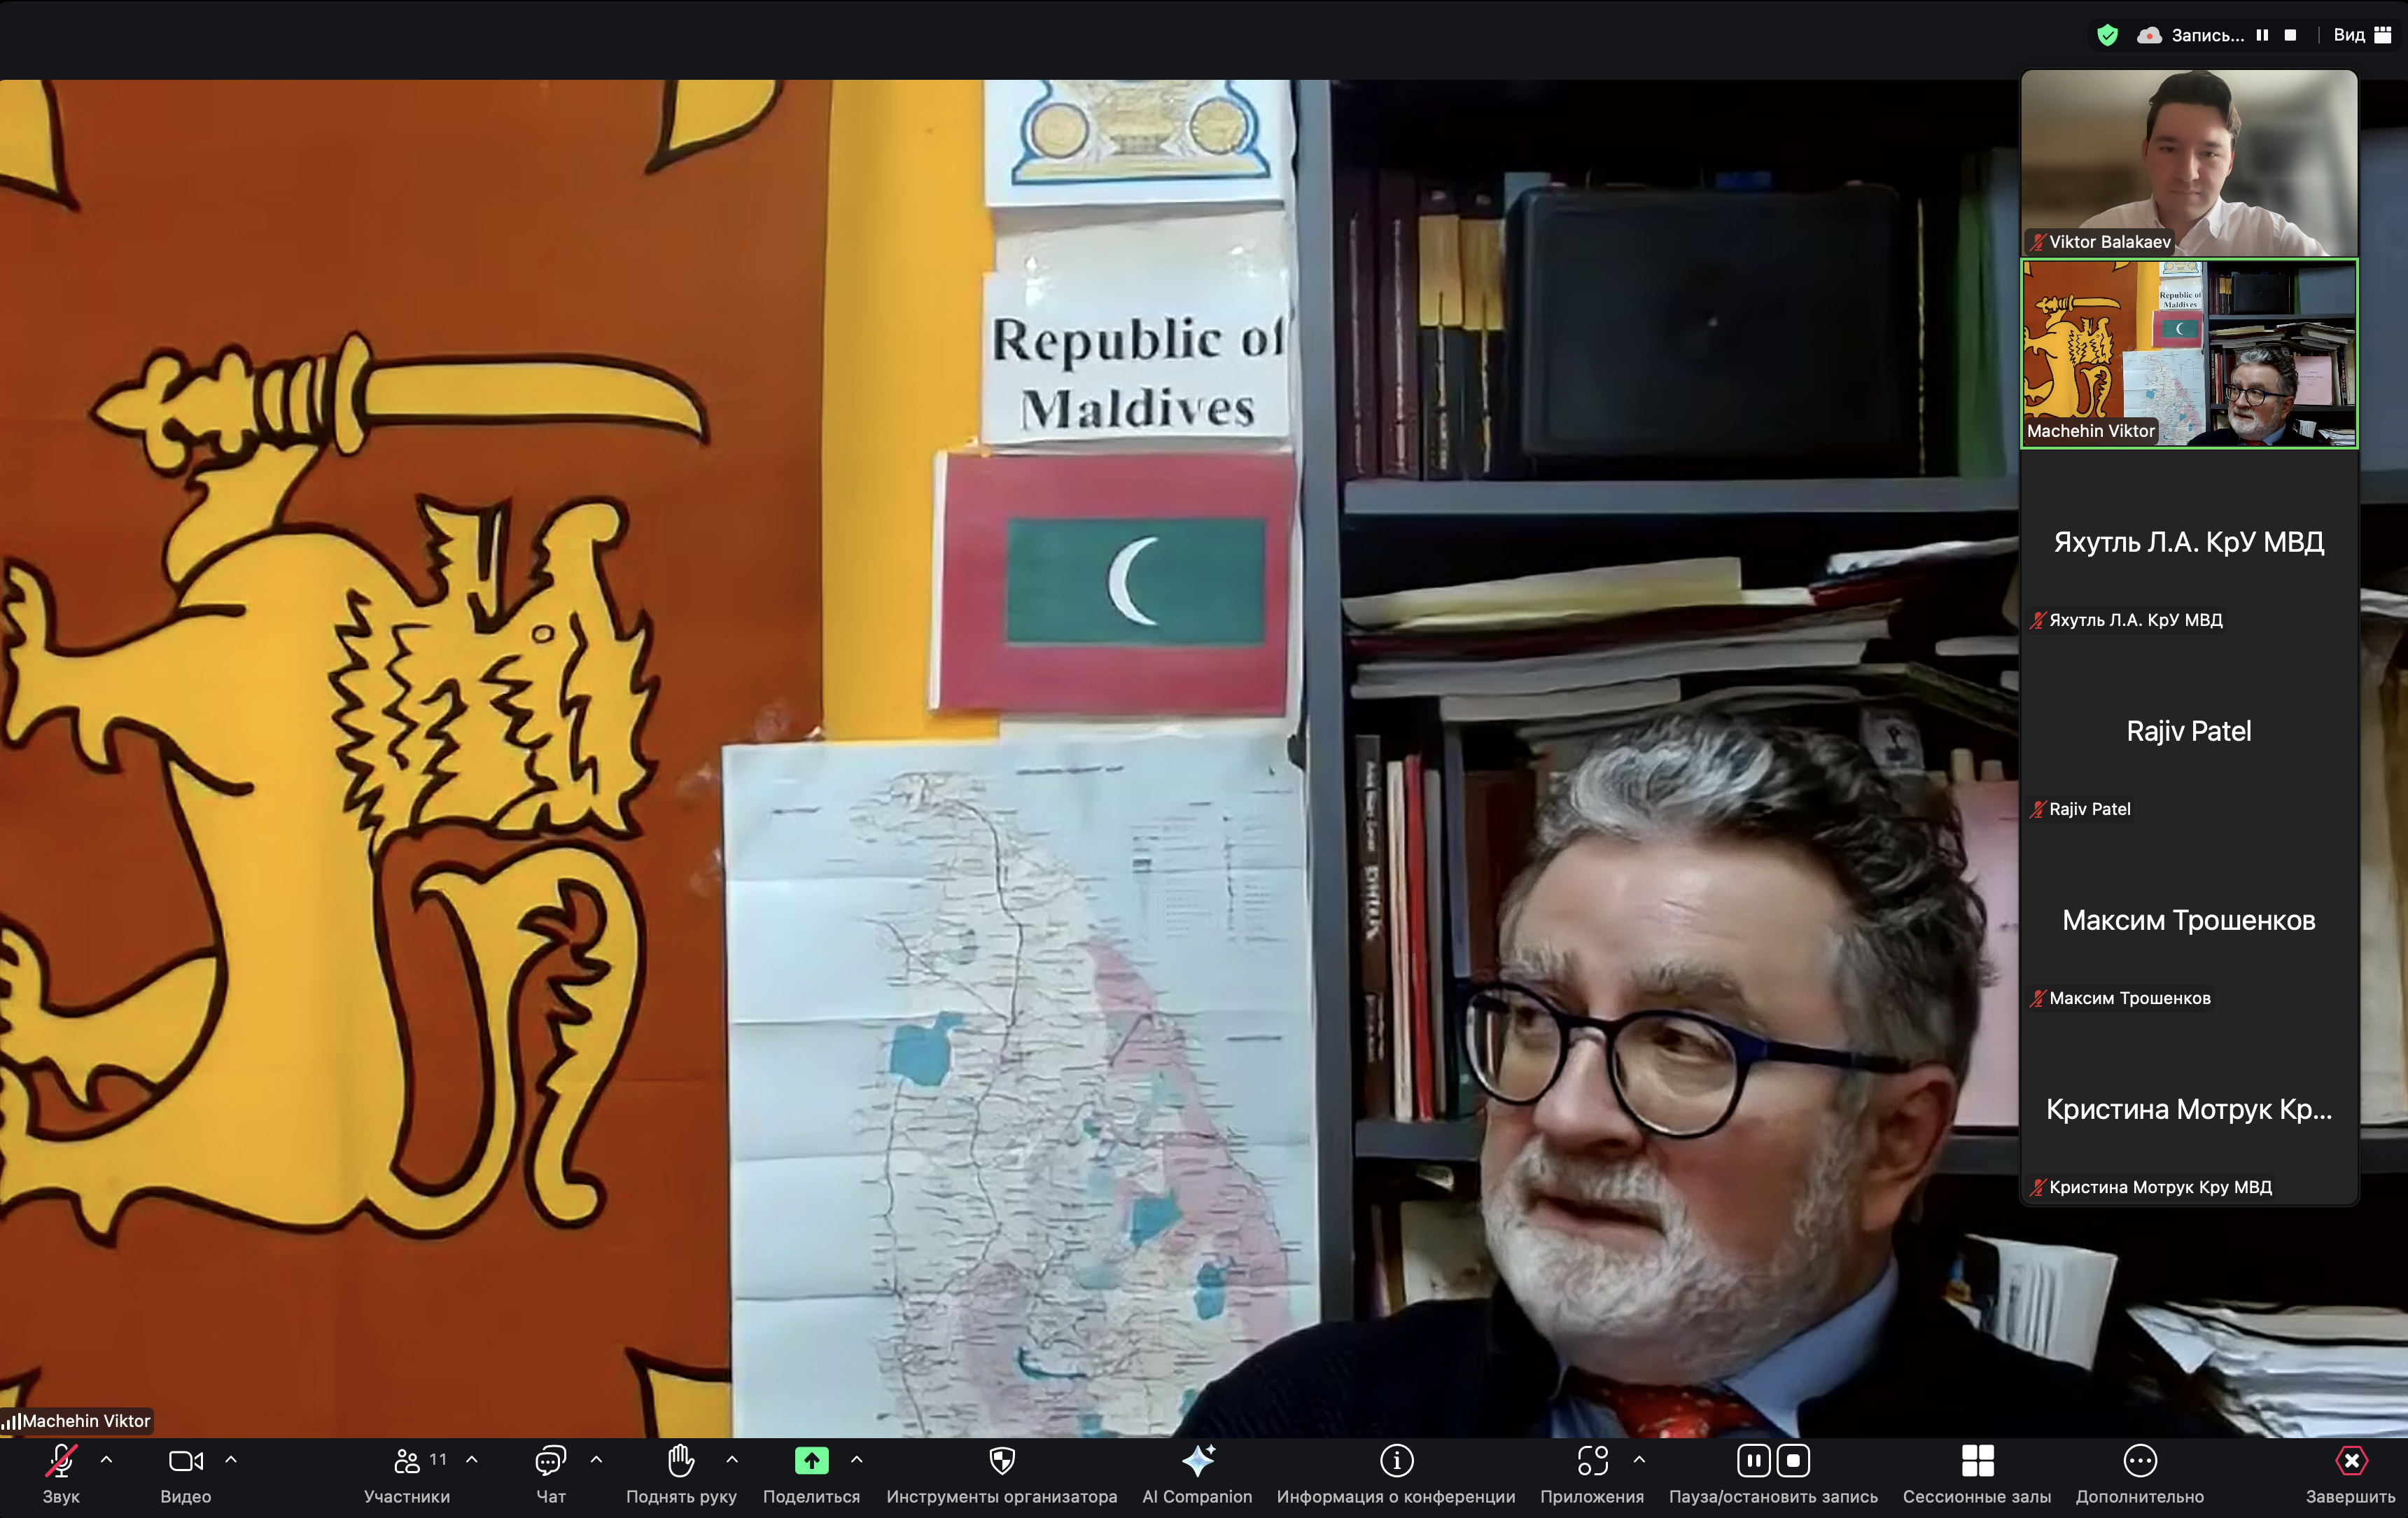The image size is (2408, 1518).
Task: Open the Приложения apps icon
Action: (x=1592, y=1462)
